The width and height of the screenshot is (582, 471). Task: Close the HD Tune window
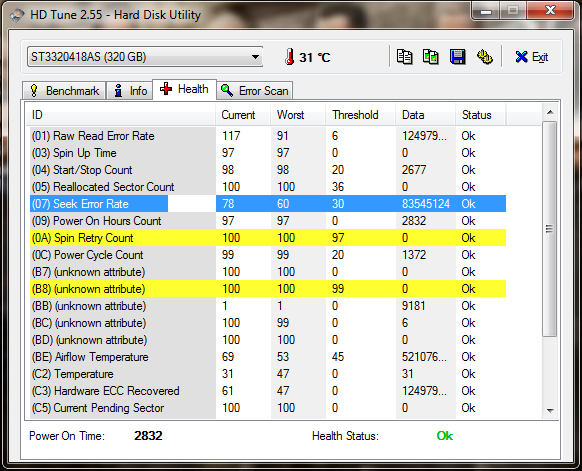550,11
